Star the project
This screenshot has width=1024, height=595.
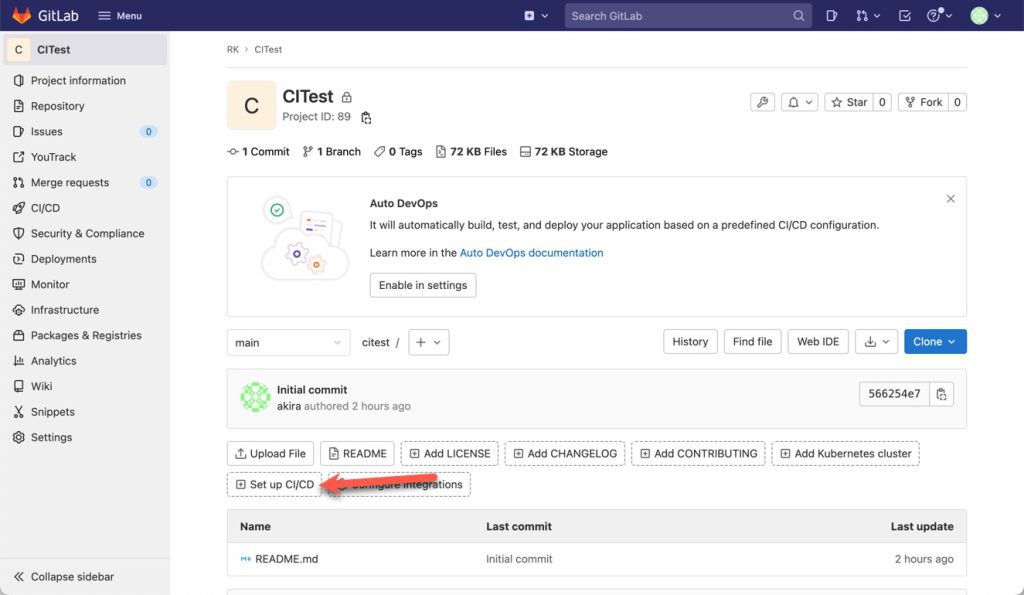point(849,102)
